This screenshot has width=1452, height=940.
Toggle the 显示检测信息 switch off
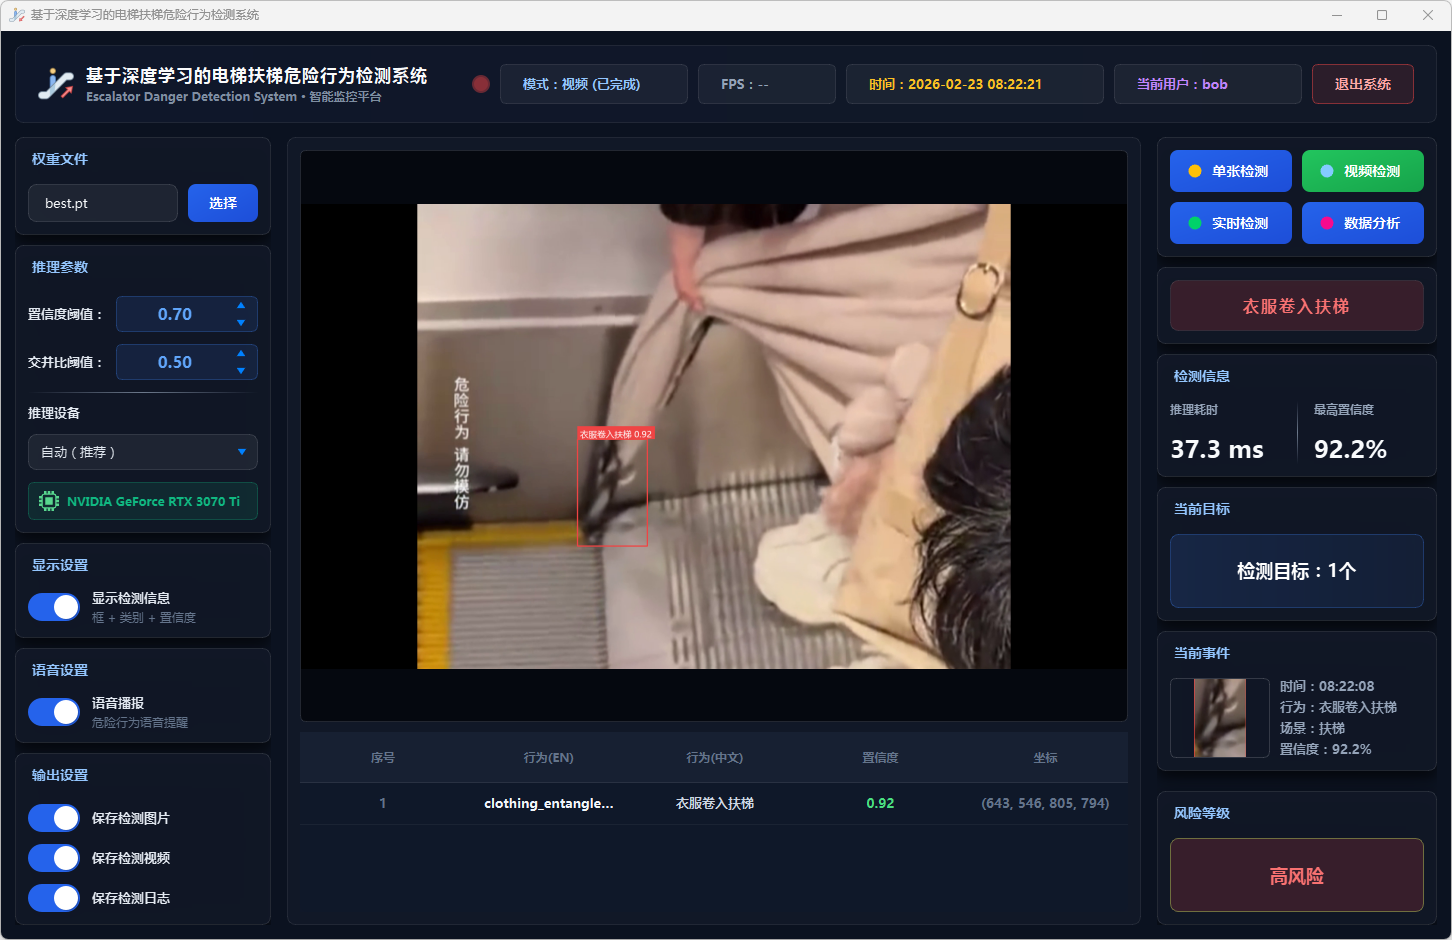point(54,607)
